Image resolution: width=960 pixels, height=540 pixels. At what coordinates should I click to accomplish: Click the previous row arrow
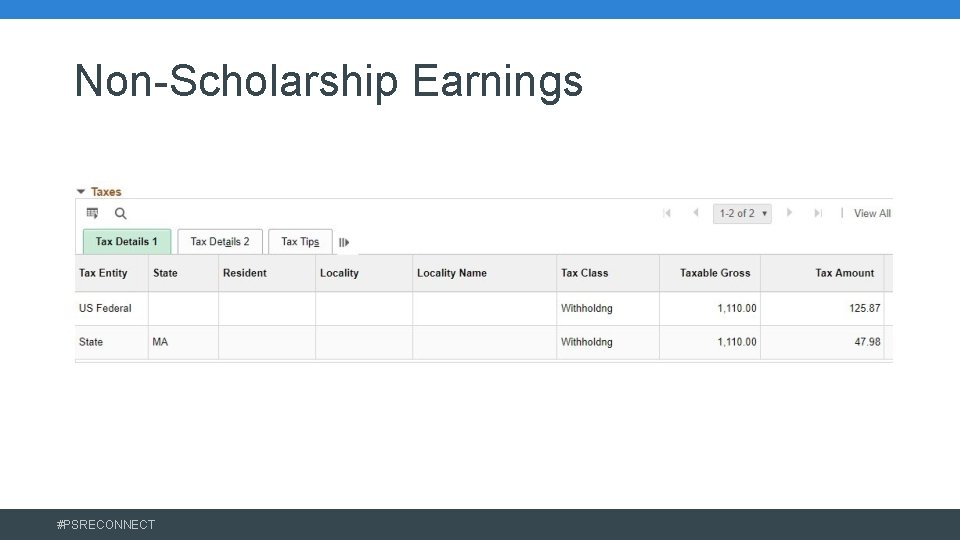click(695, 213)
